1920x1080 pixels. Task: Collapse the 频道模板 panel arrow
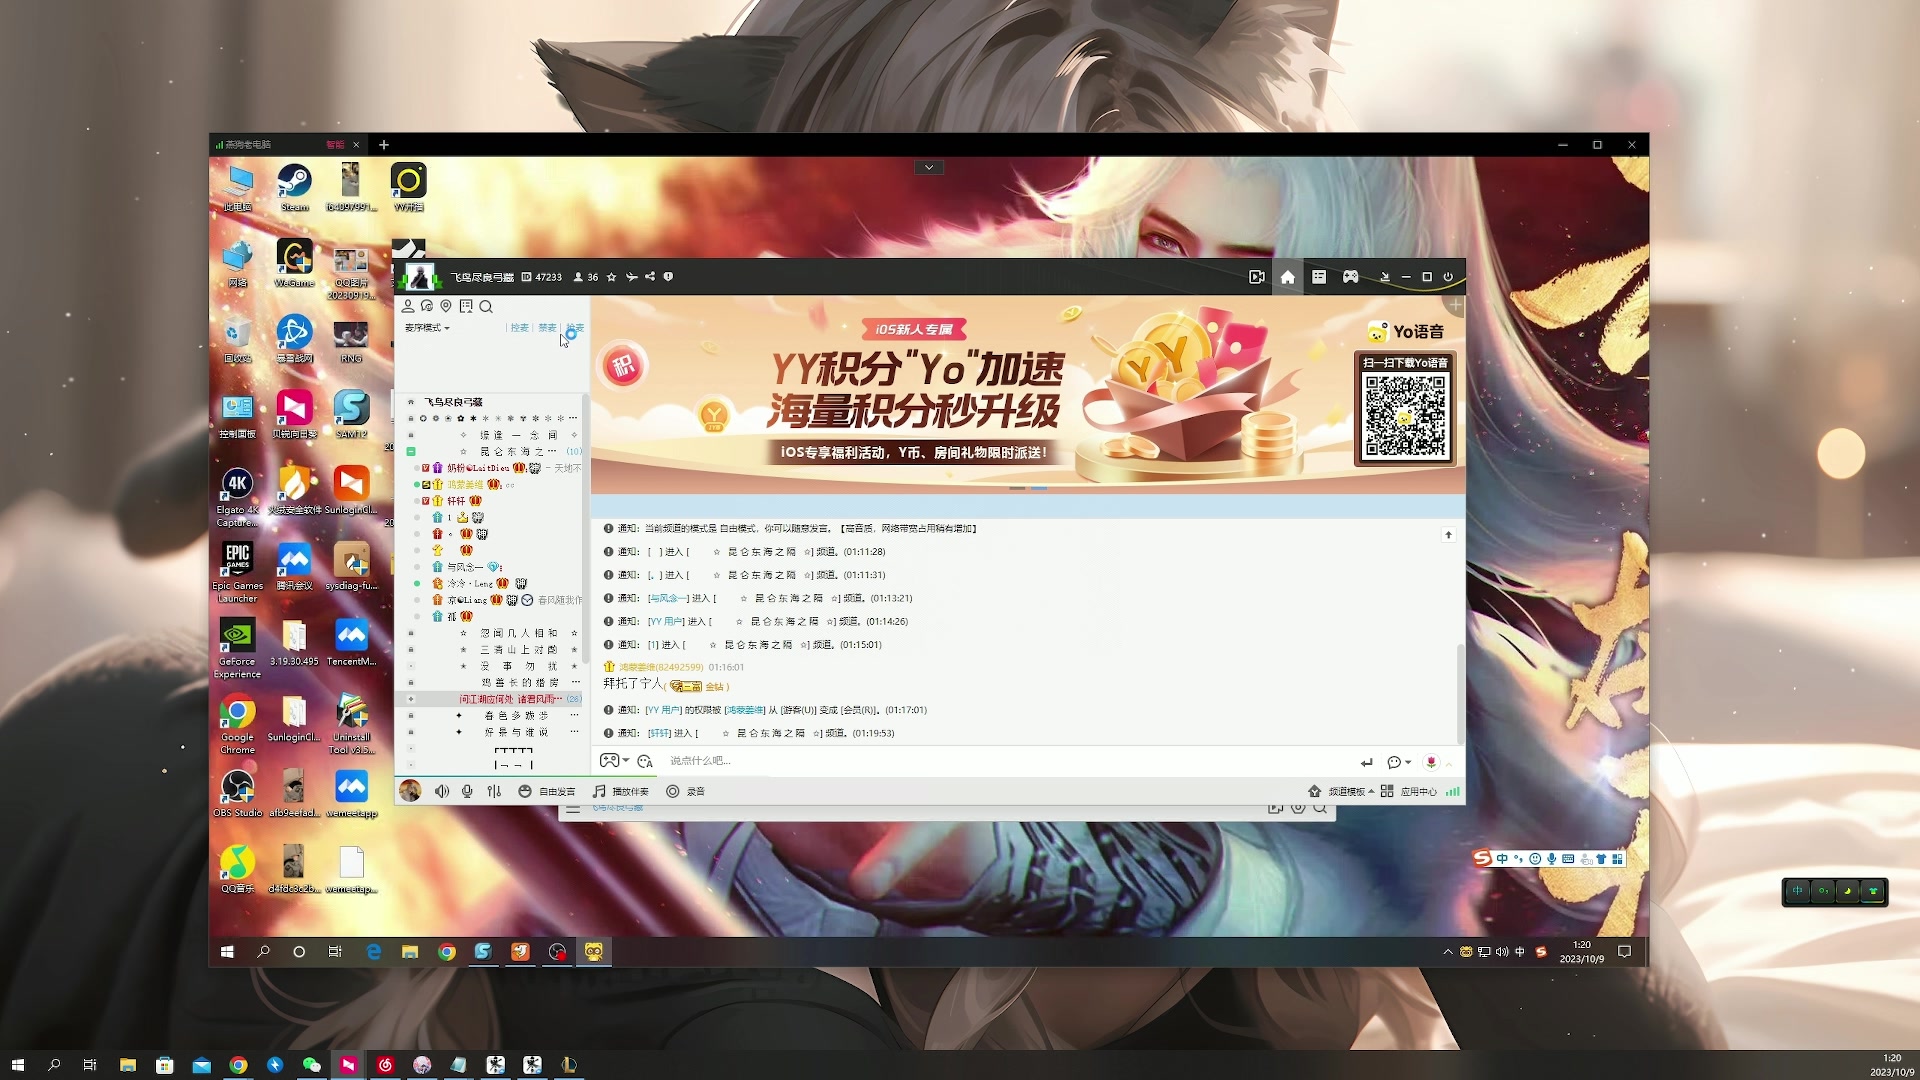tap(1370, 791)
